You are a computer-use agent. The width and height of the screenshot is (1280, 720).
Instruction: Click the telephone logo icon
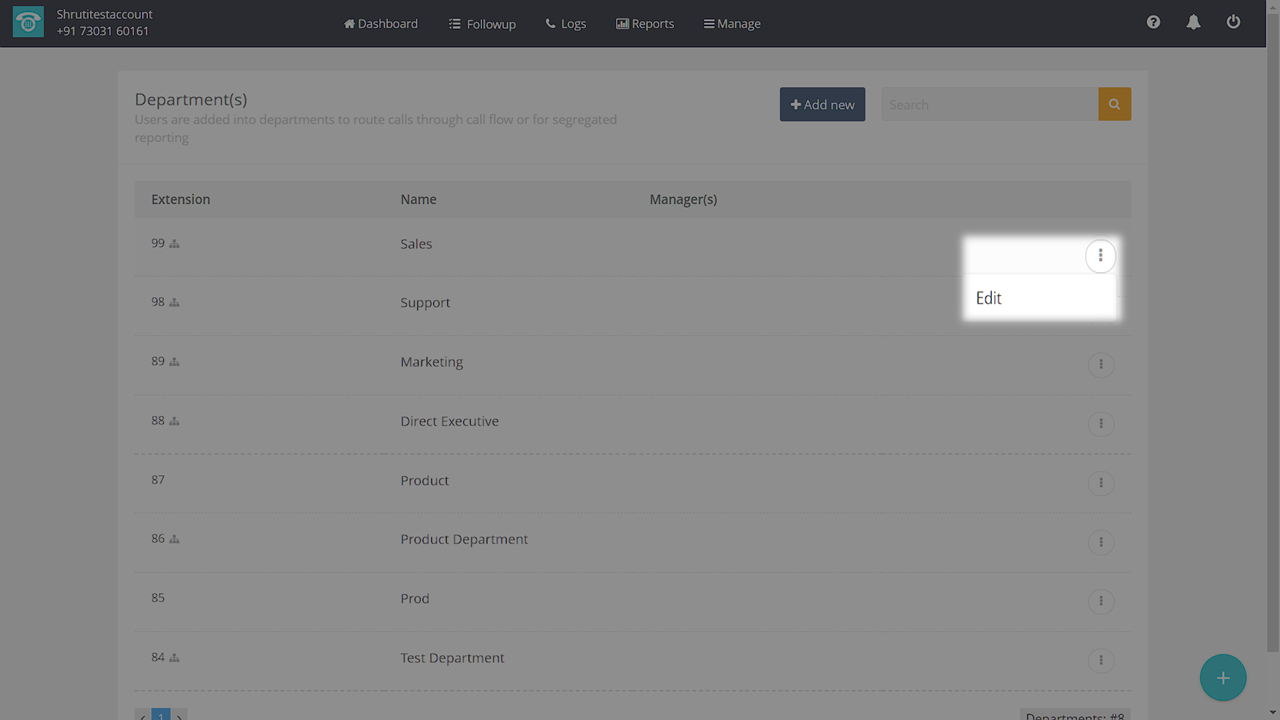coord(28,23)
